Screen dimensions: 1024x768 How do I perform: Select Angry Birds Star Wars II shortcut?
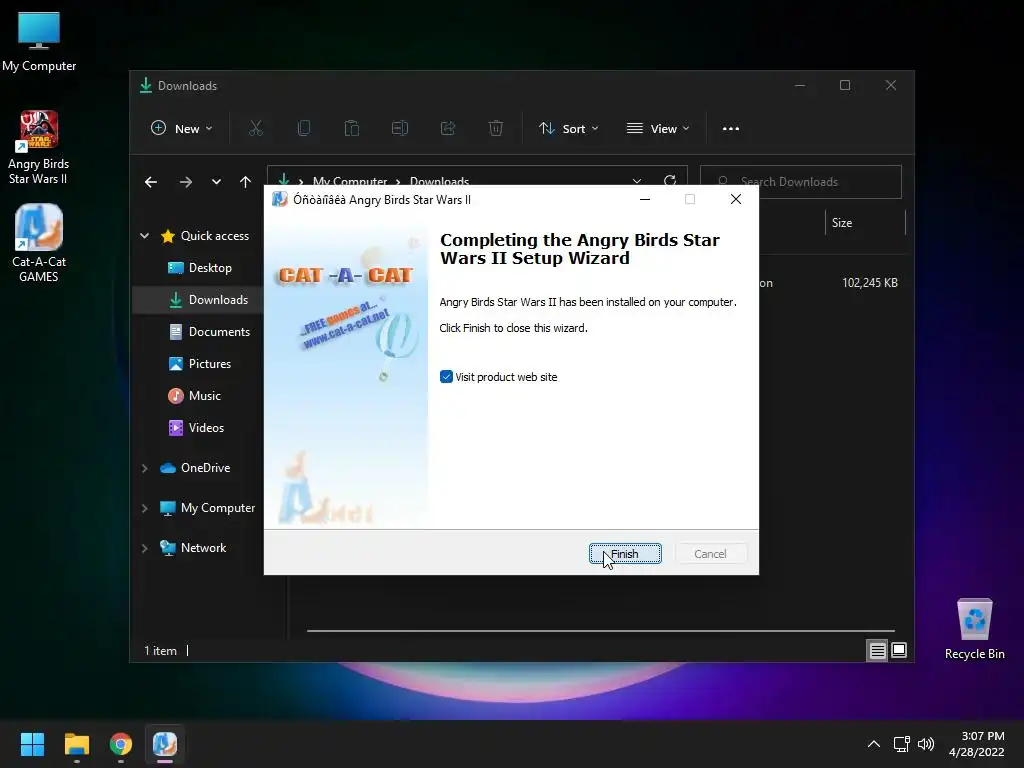click(x=39, y=148)
